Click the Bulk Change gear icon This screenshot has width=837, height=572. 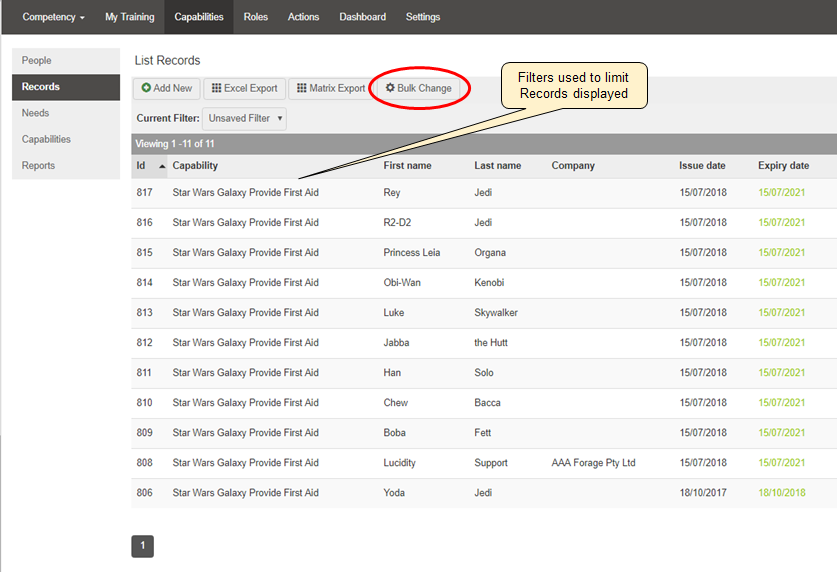(x=390, y=89)
